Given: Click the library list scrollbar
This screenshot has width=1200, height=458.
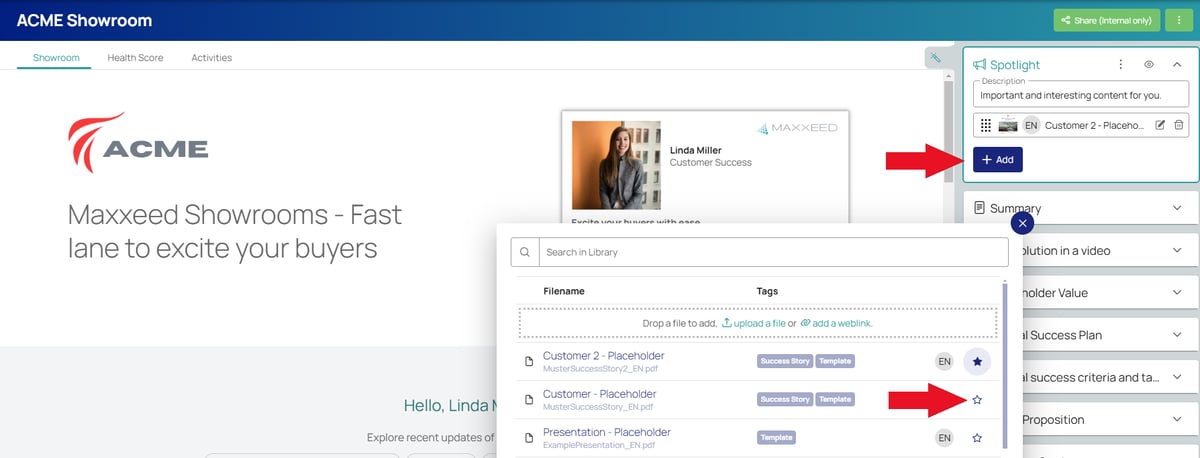Looking at the screenshot, I should [x=1005, y=364].
